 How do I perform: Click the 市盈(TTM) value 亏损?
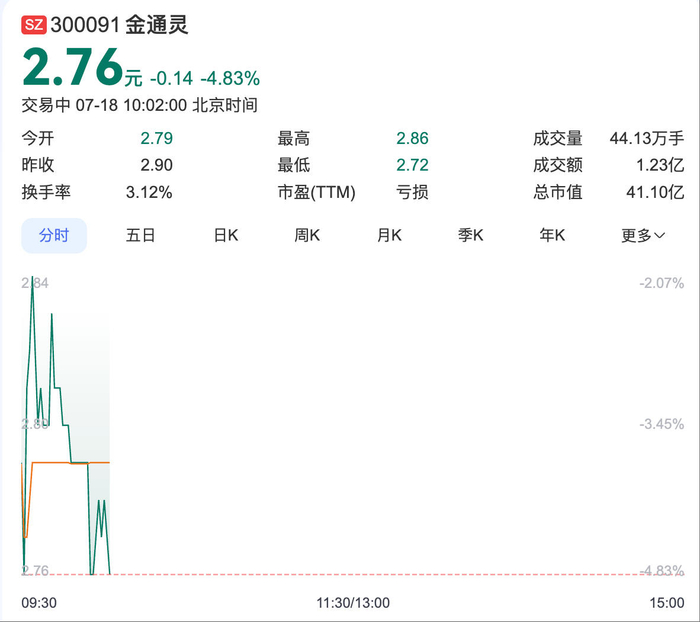click(x=412, y=192)
